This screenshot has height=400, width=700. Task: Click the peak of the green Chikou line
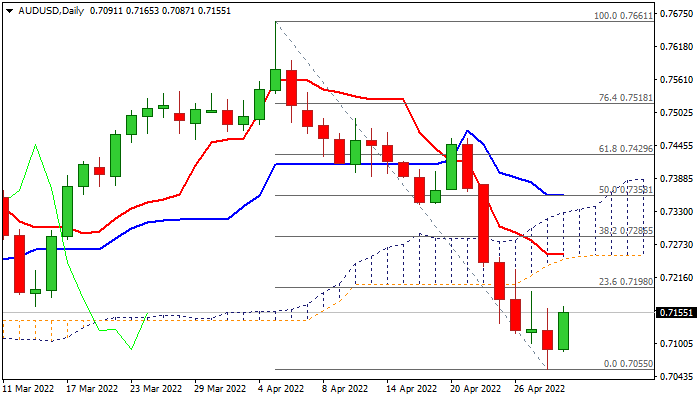pos(35,145)
